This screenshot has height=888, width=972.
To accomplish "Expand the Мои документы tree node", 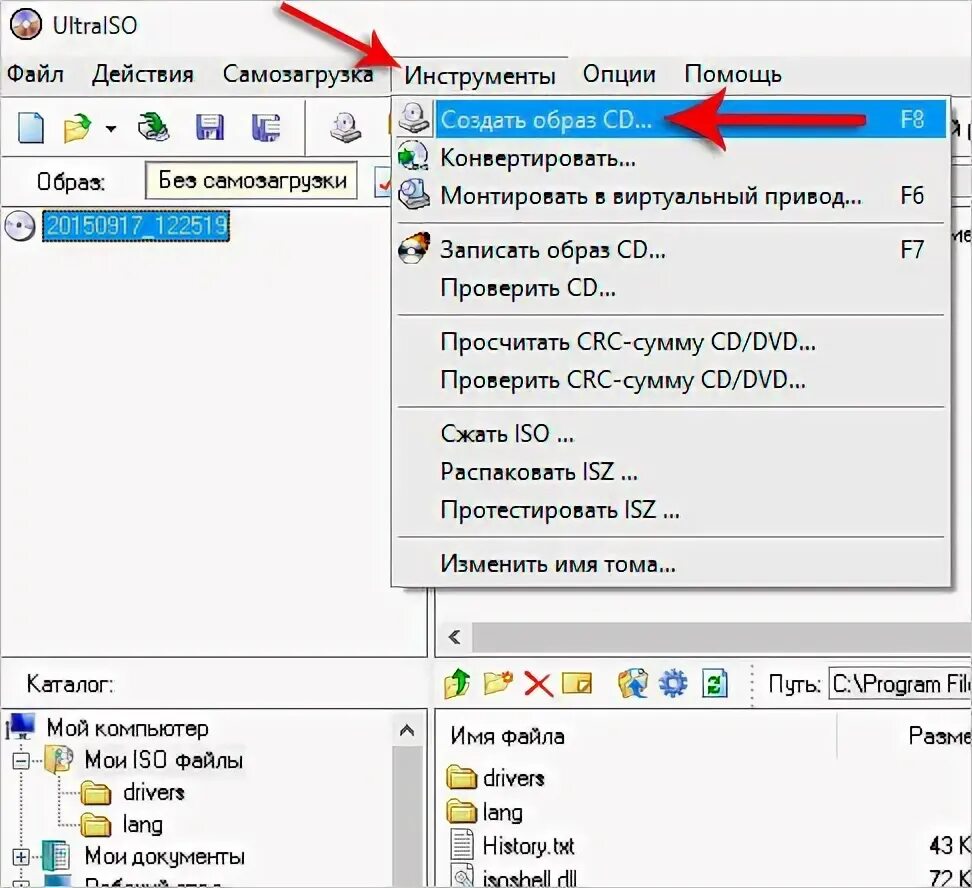I will [x=21, y=858].
